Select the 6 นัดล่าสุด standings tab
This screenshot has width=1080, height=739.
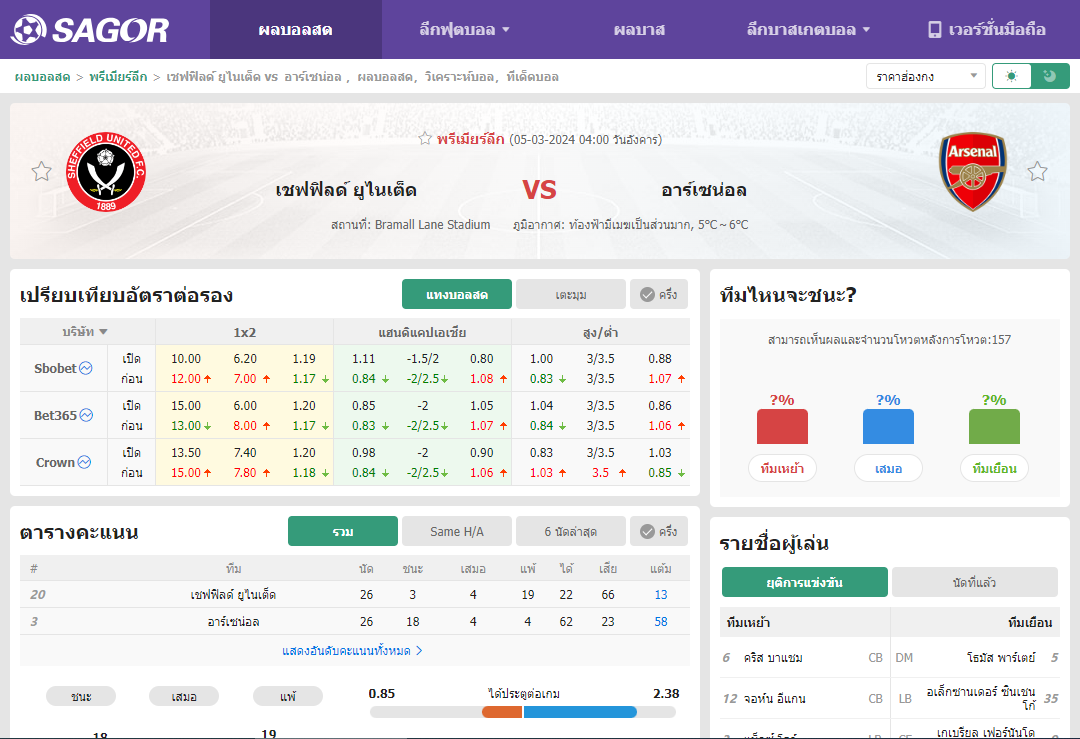click(x=571, y=532)
